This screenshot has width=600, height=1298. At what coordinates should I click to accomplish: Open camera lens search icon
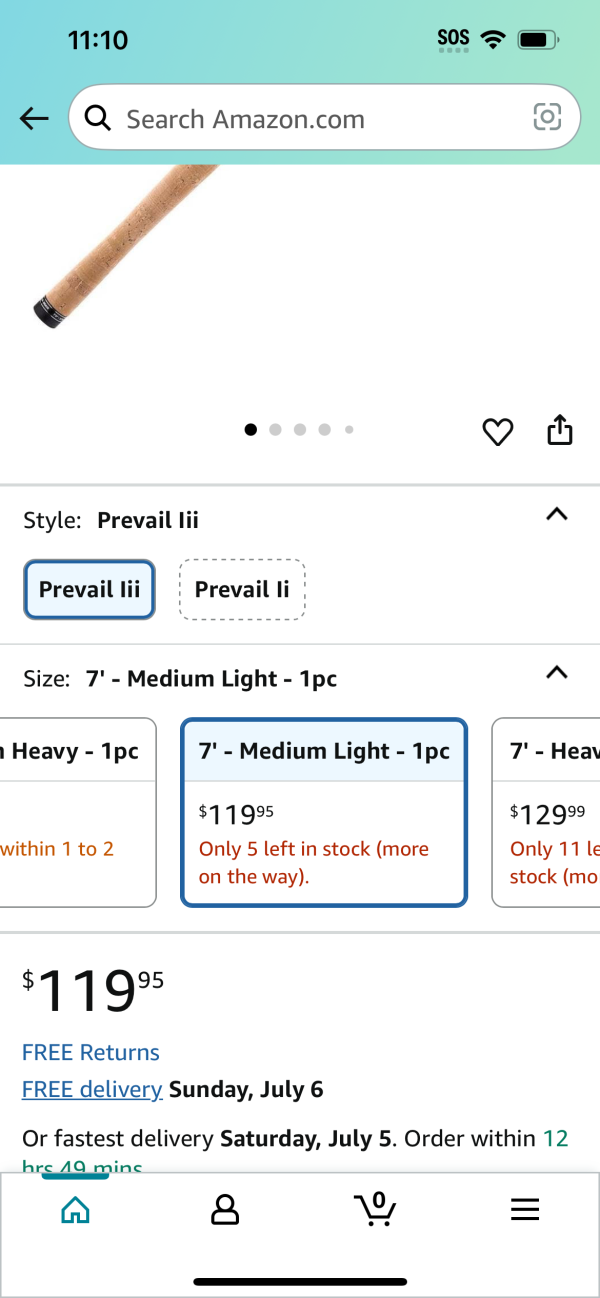pos(547,118)
